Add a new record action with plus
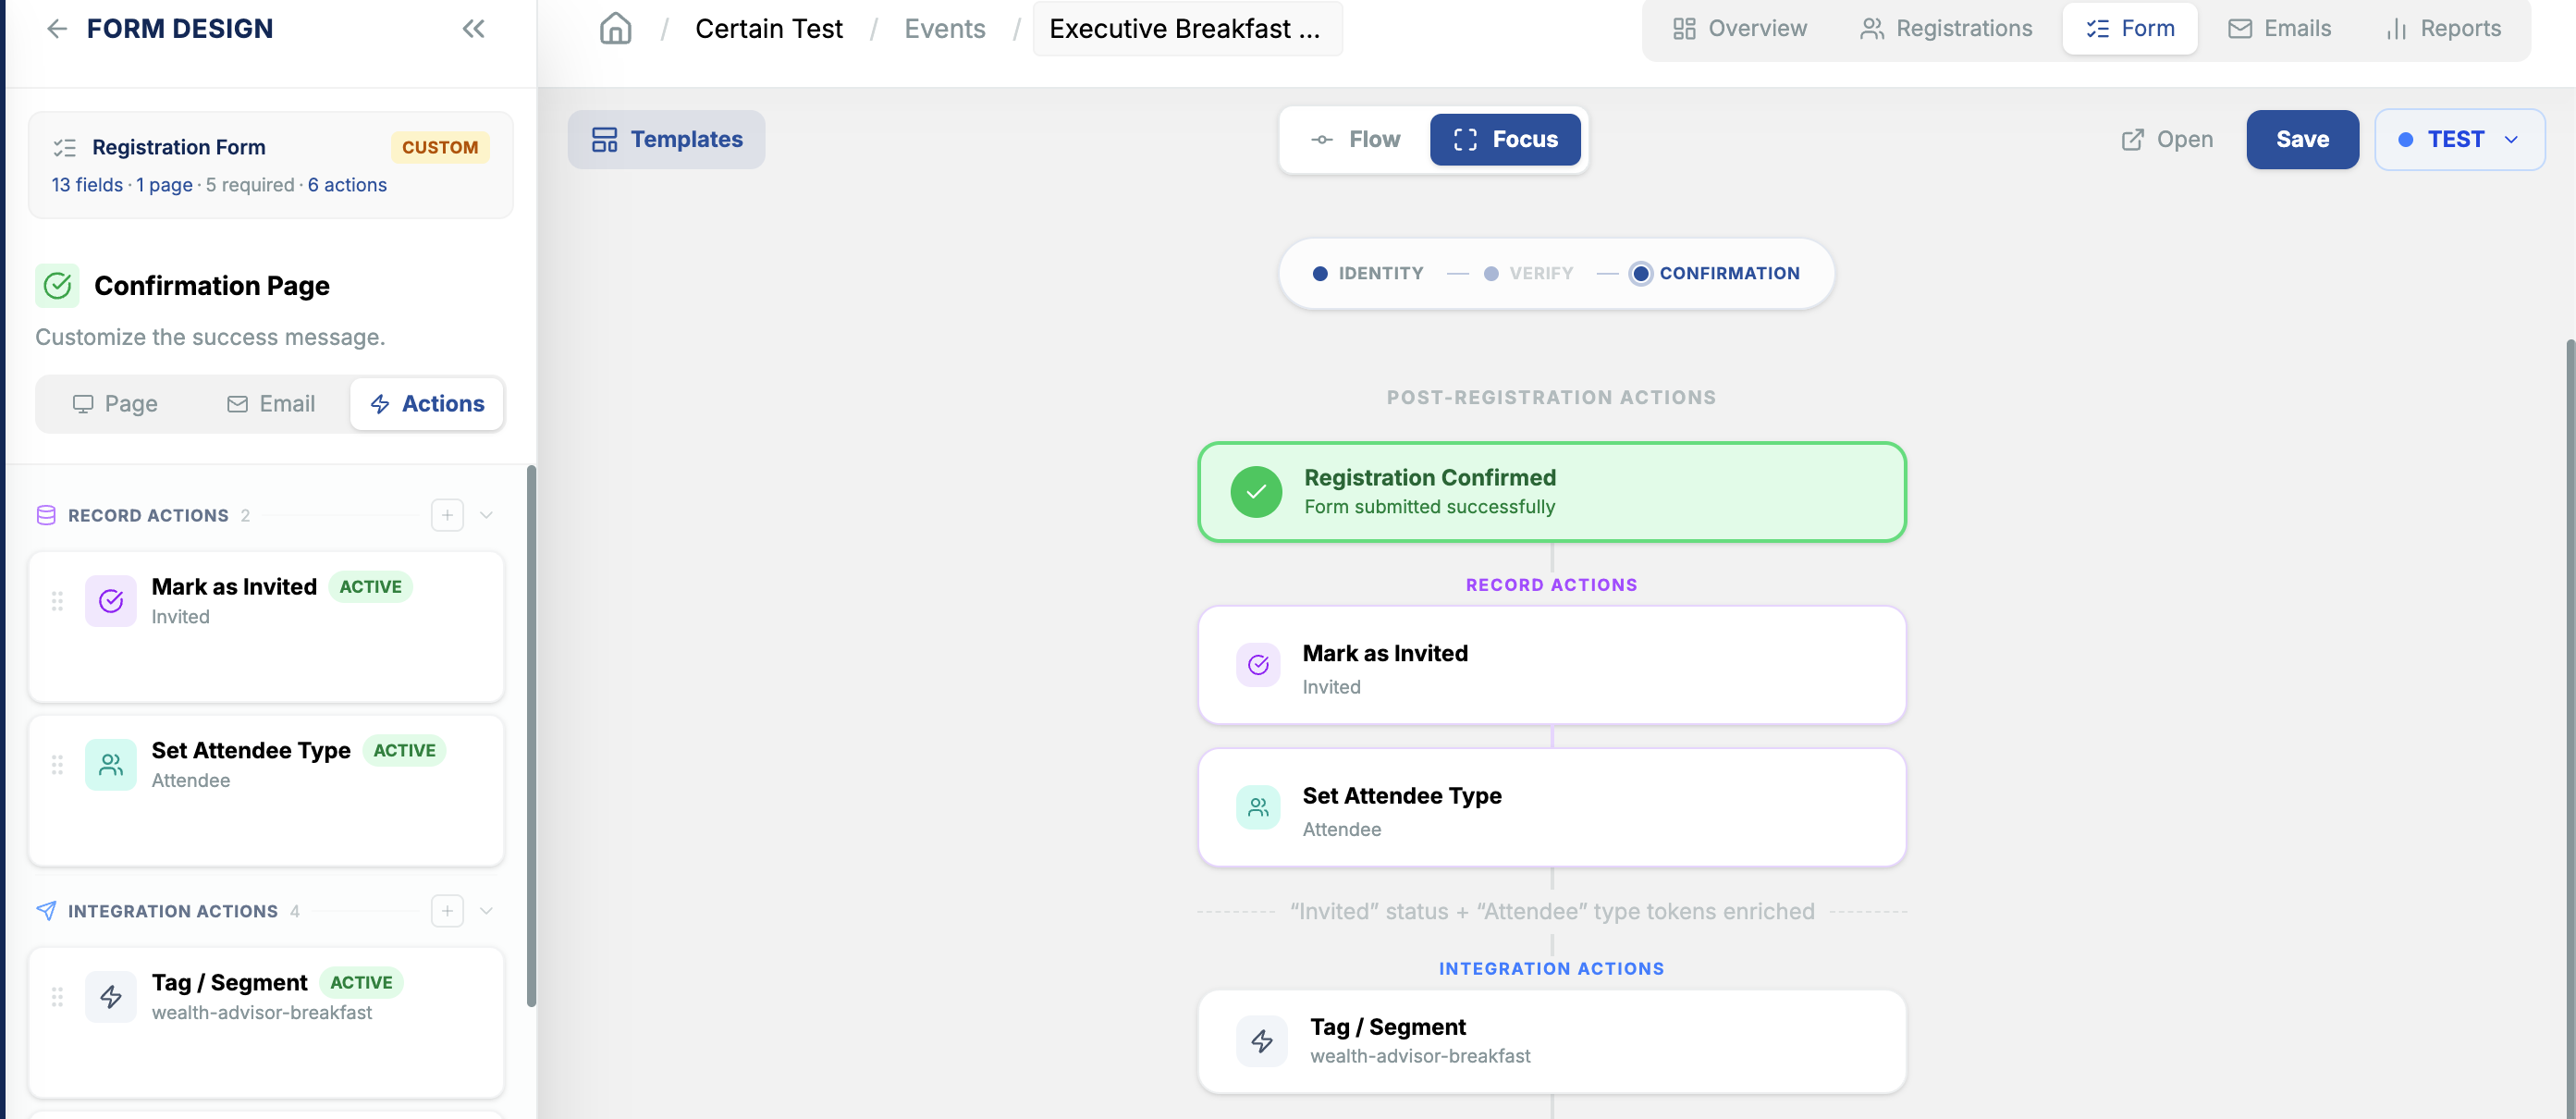This screenshot has width=2576, height=1119. (x=447, y=515)
